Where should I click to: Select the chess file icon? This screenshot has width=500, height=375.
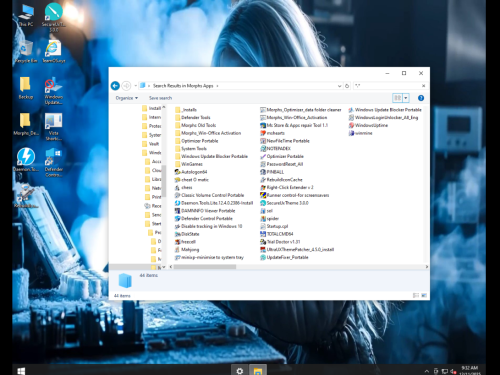183,187
